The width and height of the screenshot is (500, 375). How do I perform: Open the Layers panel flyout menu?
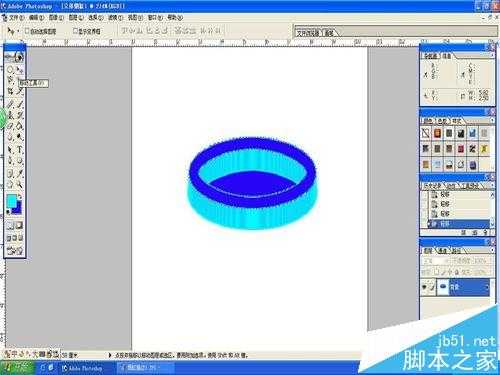point(492,250)
